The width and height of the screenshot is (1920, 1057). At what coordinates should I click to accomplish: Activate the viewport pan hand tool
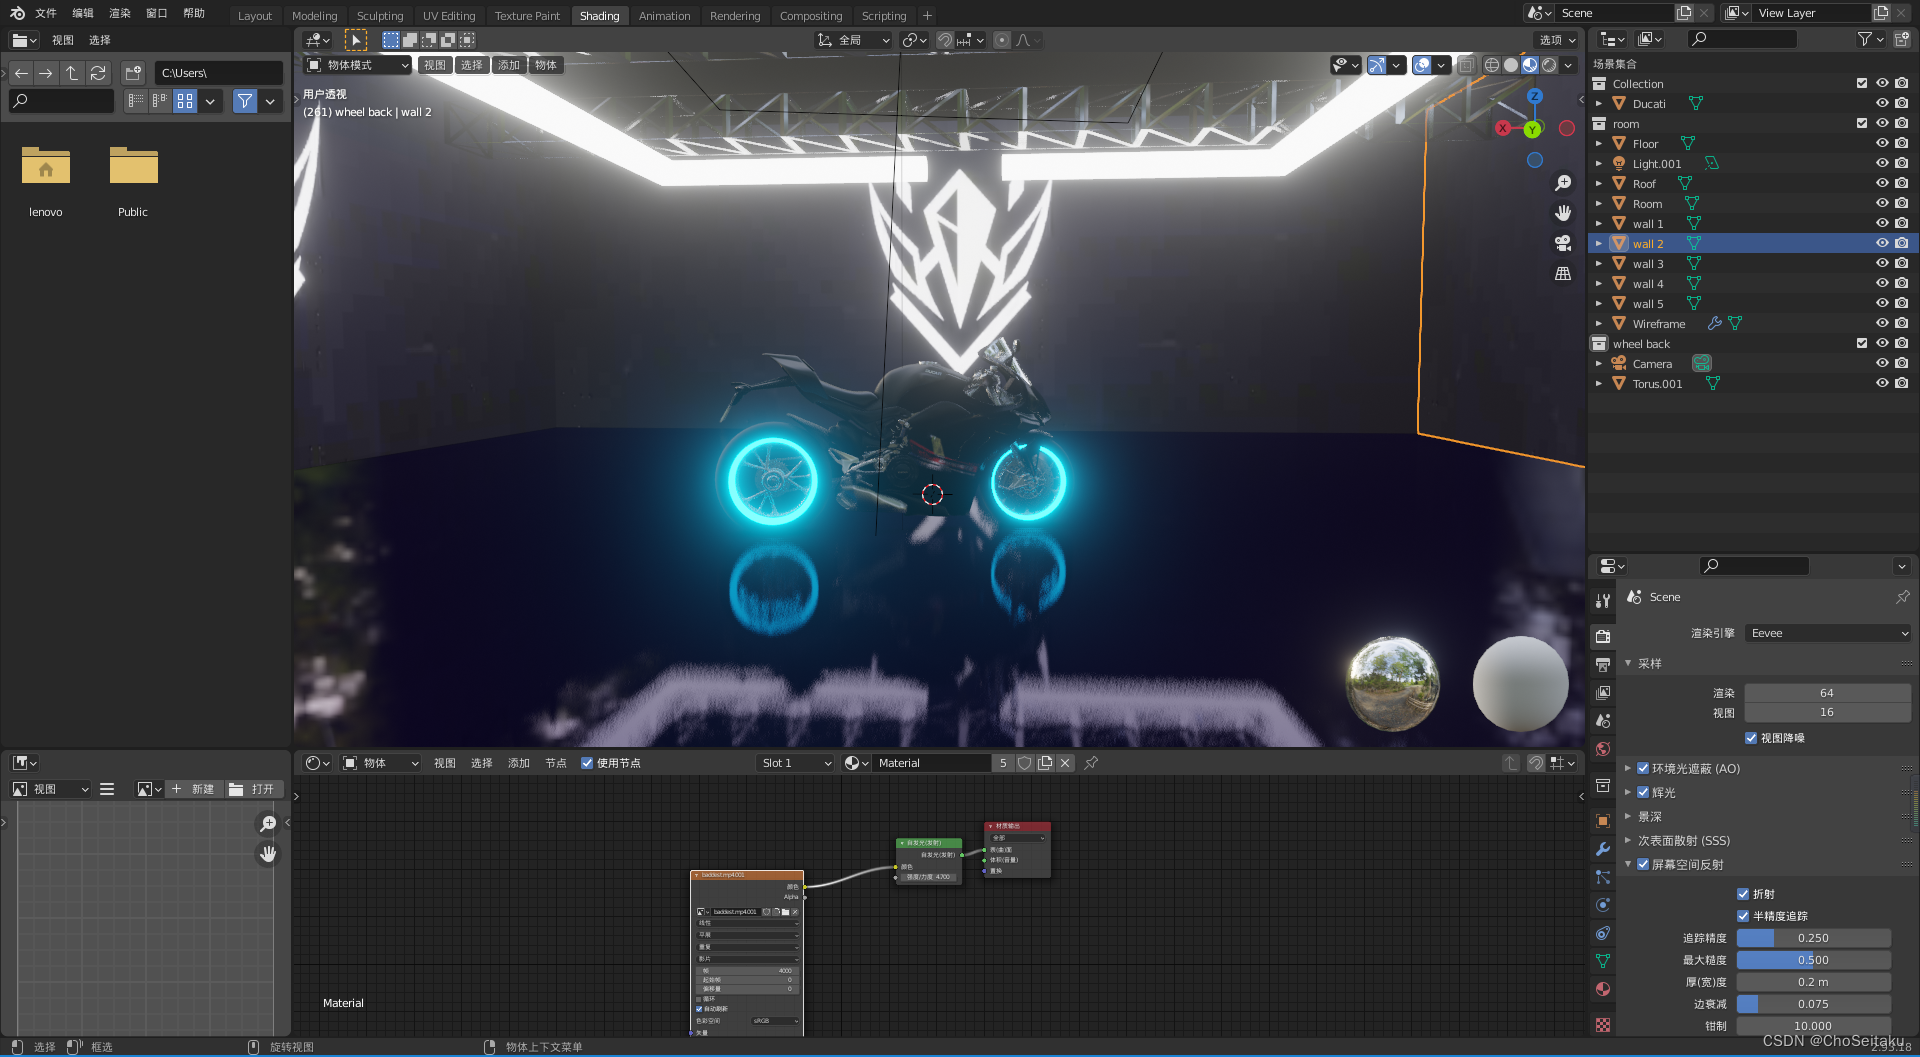click(x=1563, y=213)
